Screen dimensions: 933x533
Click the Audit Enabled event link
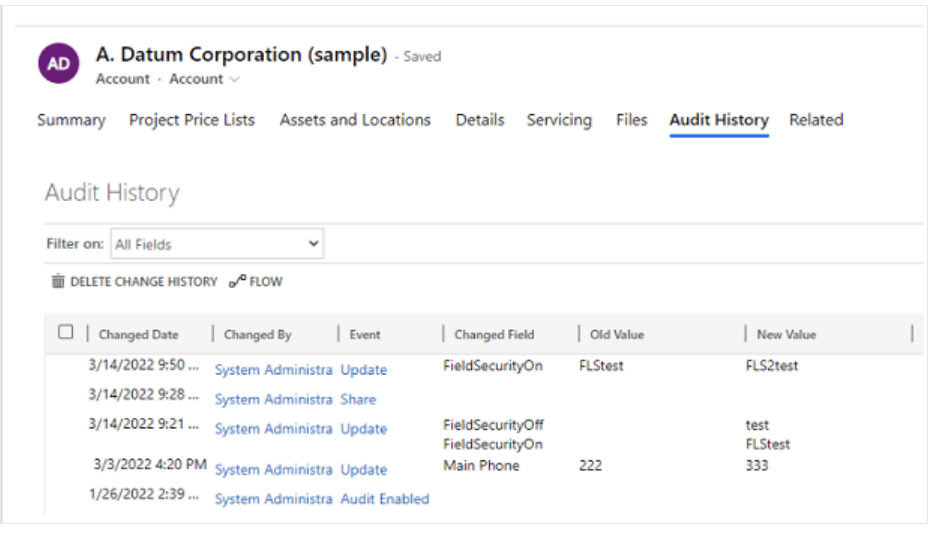pyautogui.click(x=384, y=499)
